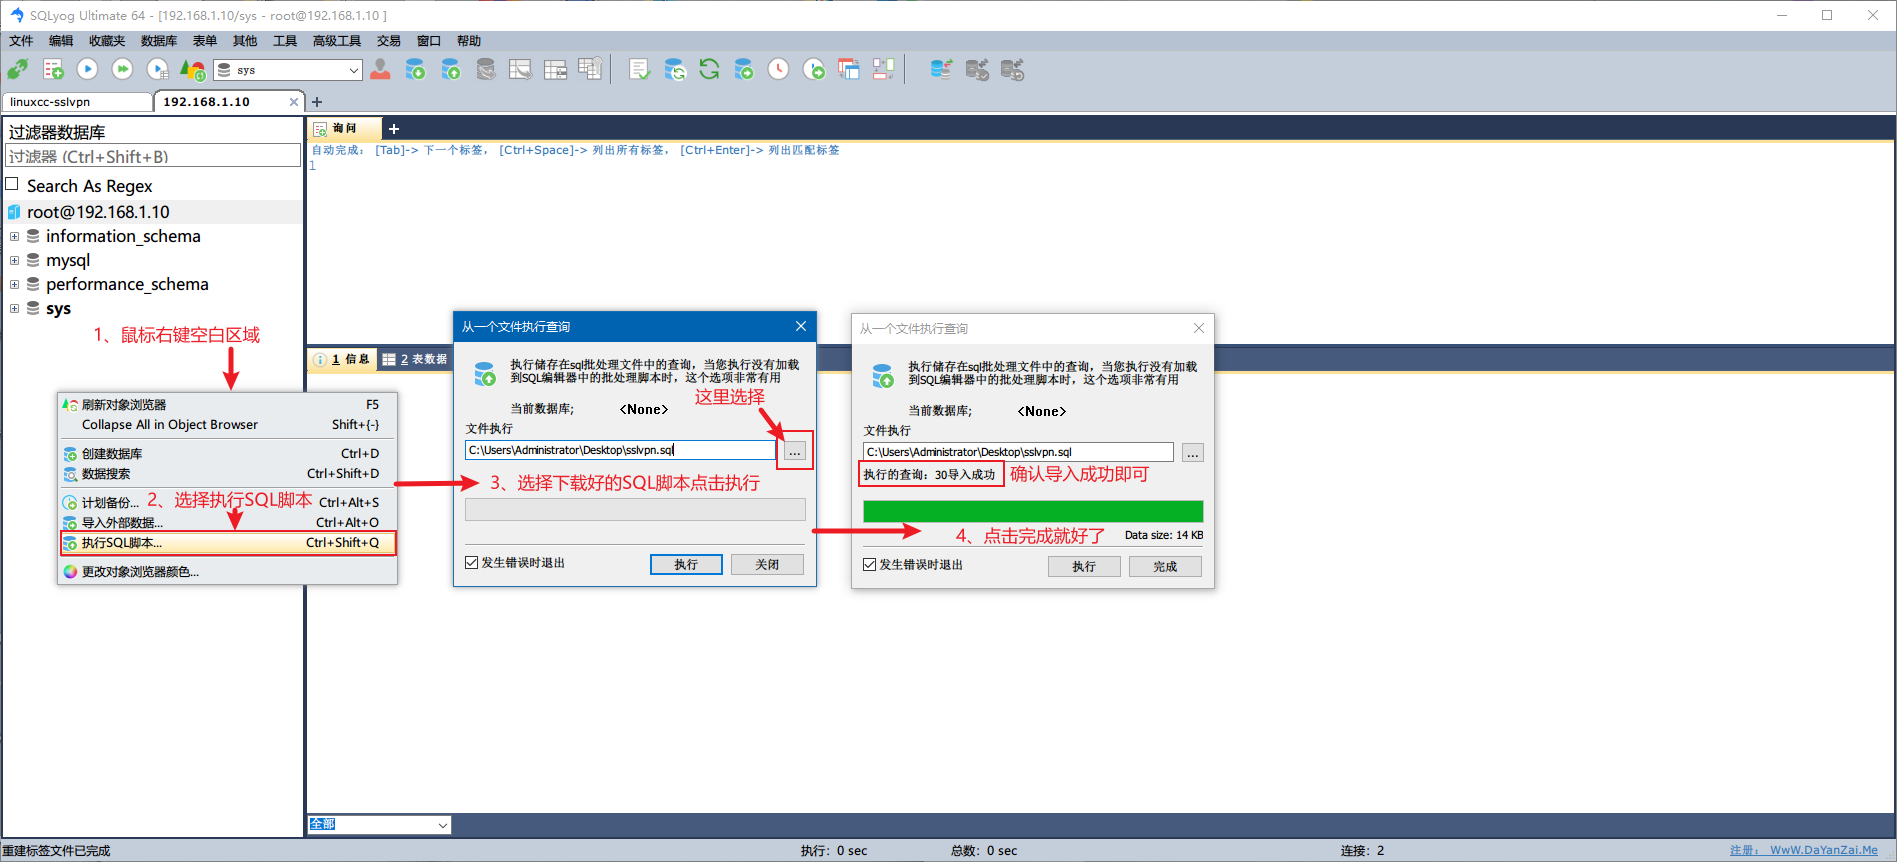Open the 数据库 menu
This screenshot has width=1897, height=862.
[159, 41]
